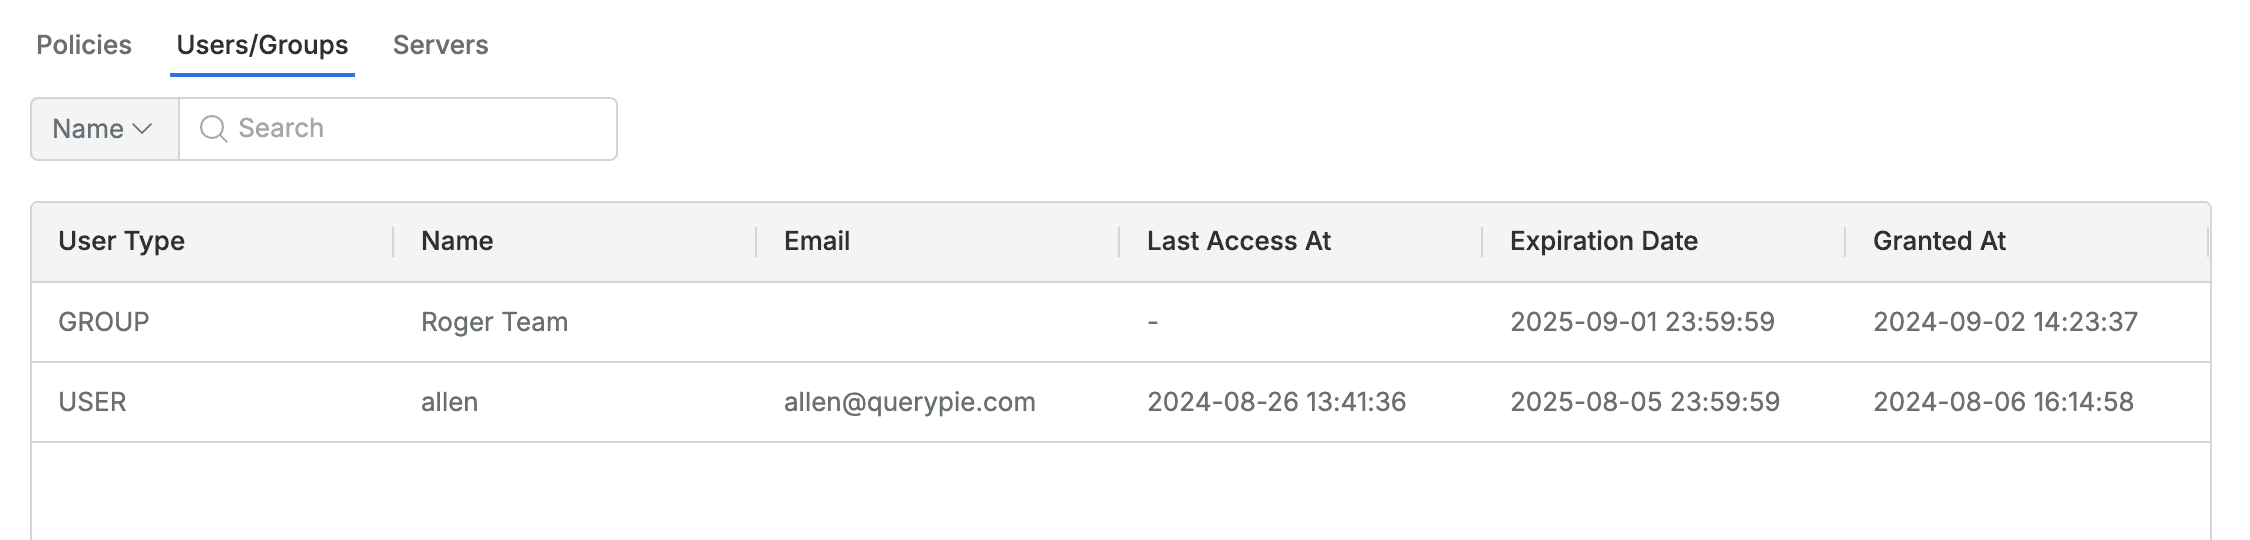This screenshot has width=2250, height=540.
Task: Click the Expiration Date column header
Action: click(x=1604, y=241)
